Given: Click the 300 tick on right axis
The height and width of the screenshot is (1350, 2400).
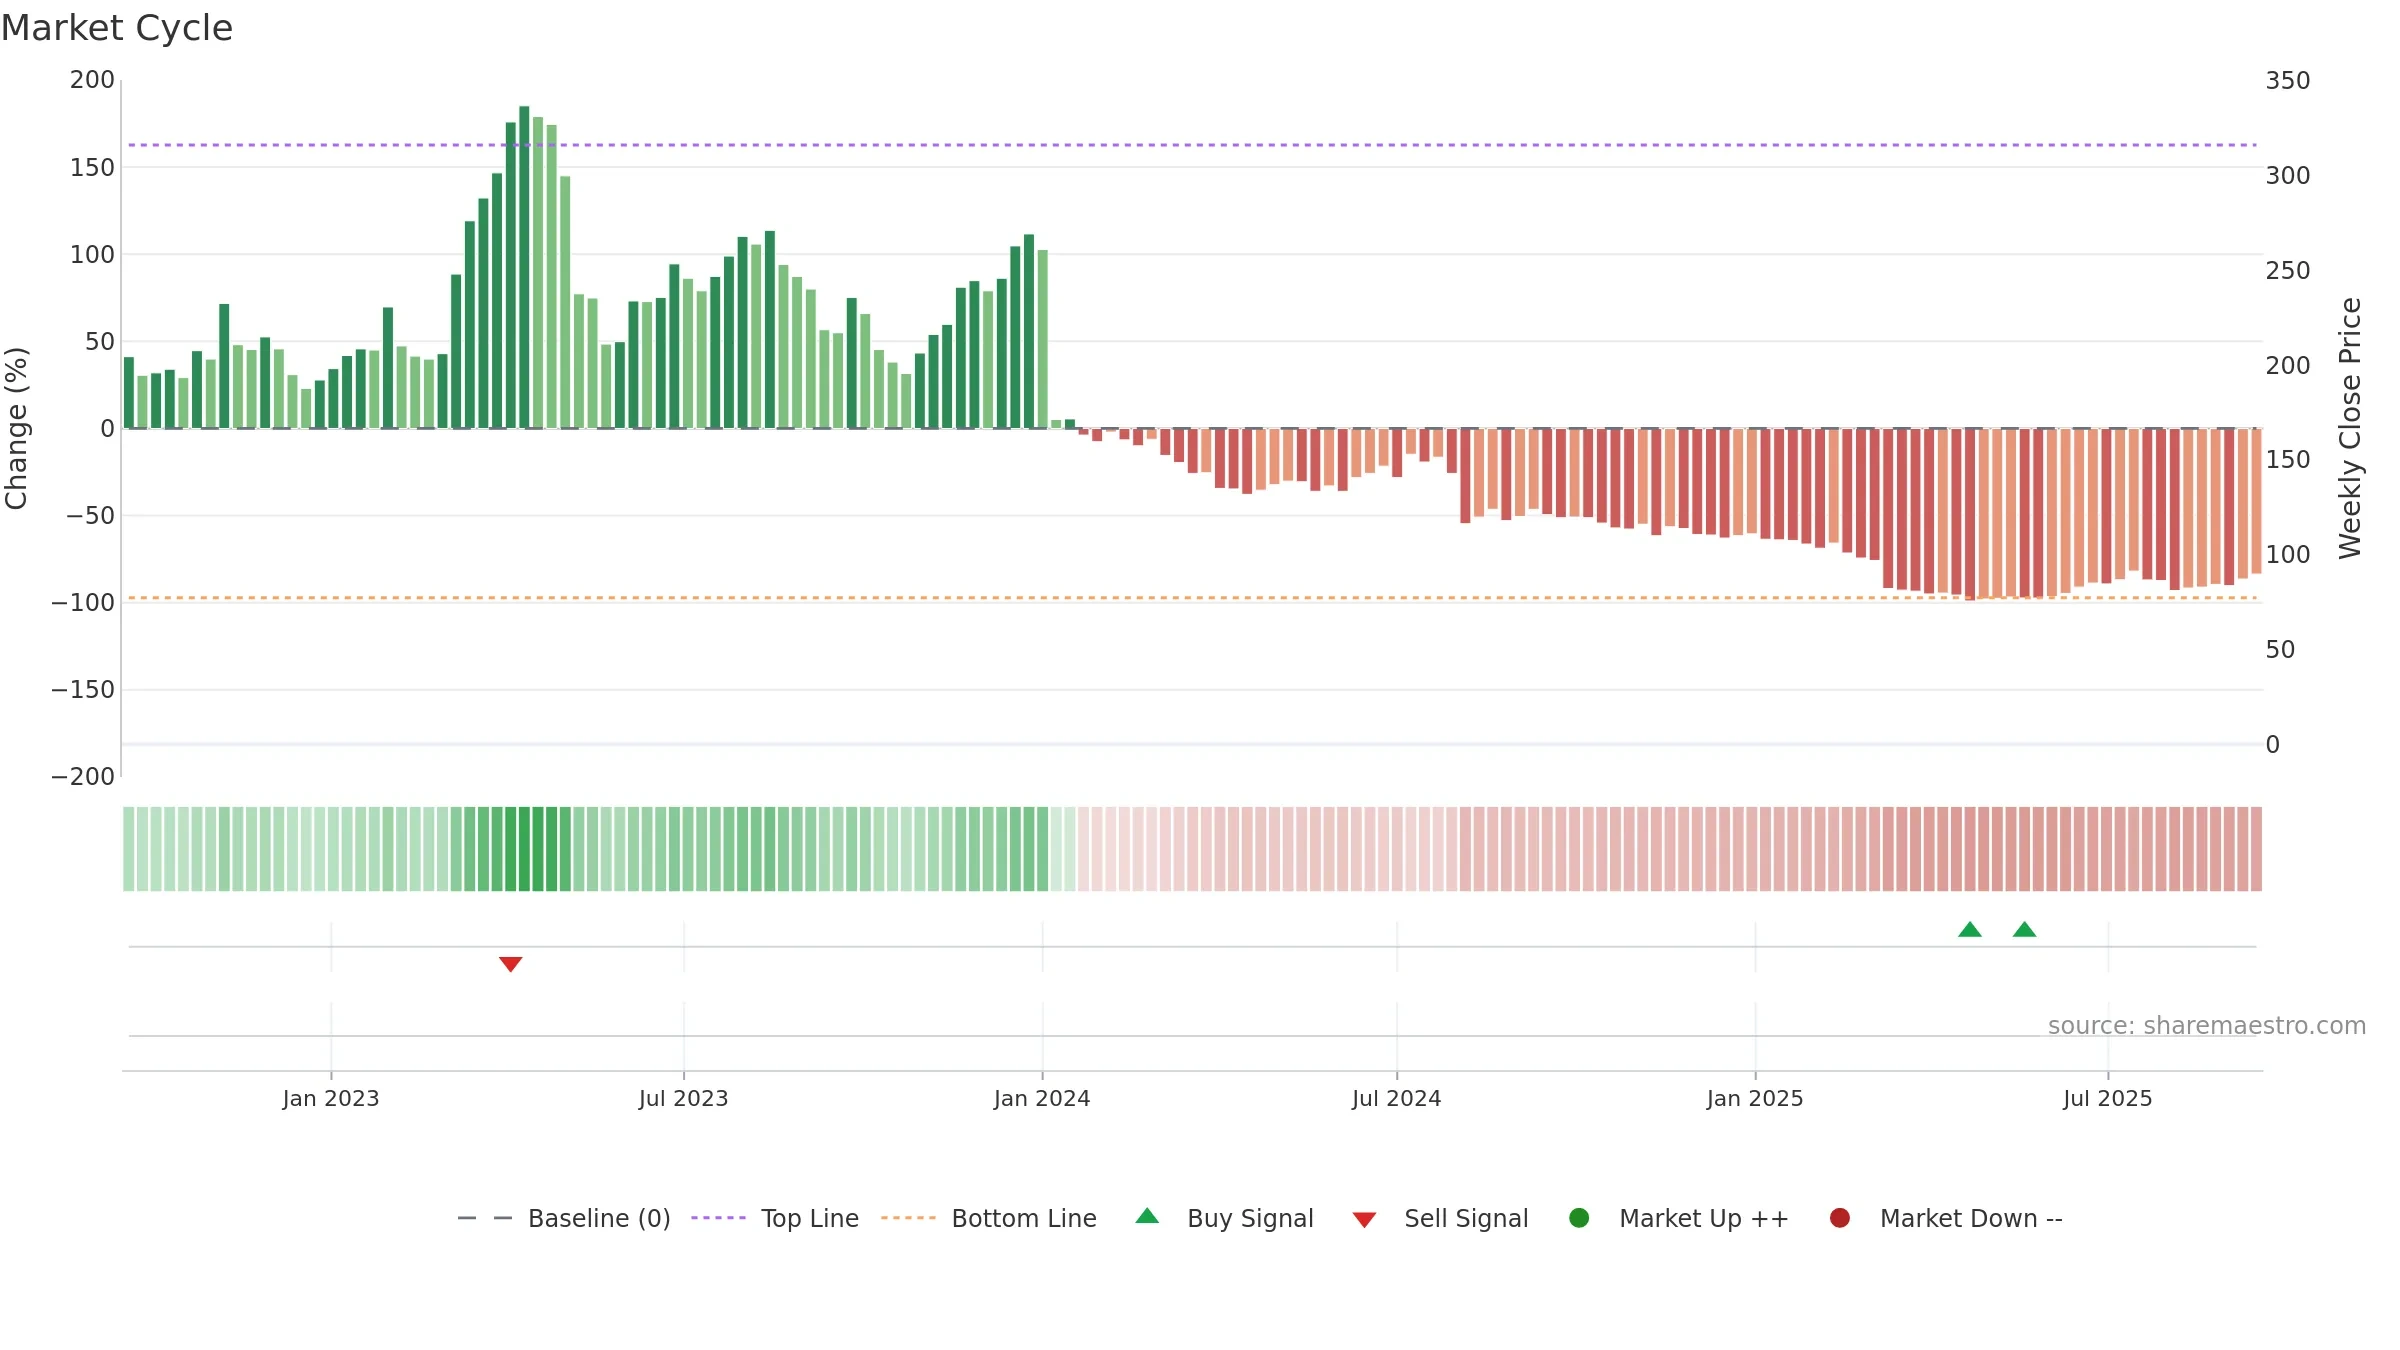Looking at the screenshot, I should pos(2288,175).
